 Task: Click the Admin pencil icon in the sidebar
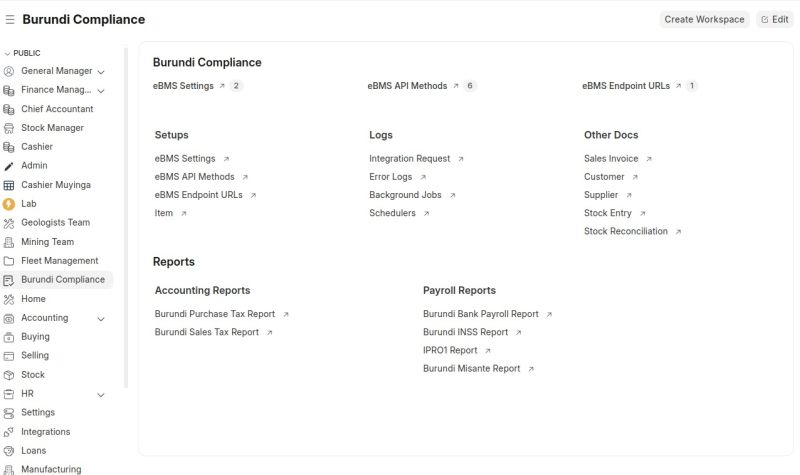[9, 166]
